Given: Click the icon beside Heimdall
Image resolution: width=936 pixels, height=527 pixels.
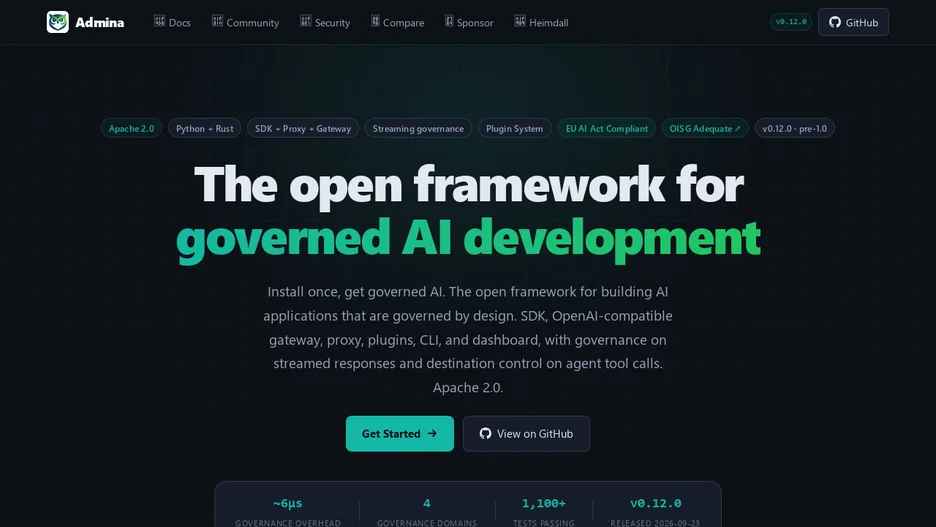Looking at the screenshot, I should click(x=520, y=21).
